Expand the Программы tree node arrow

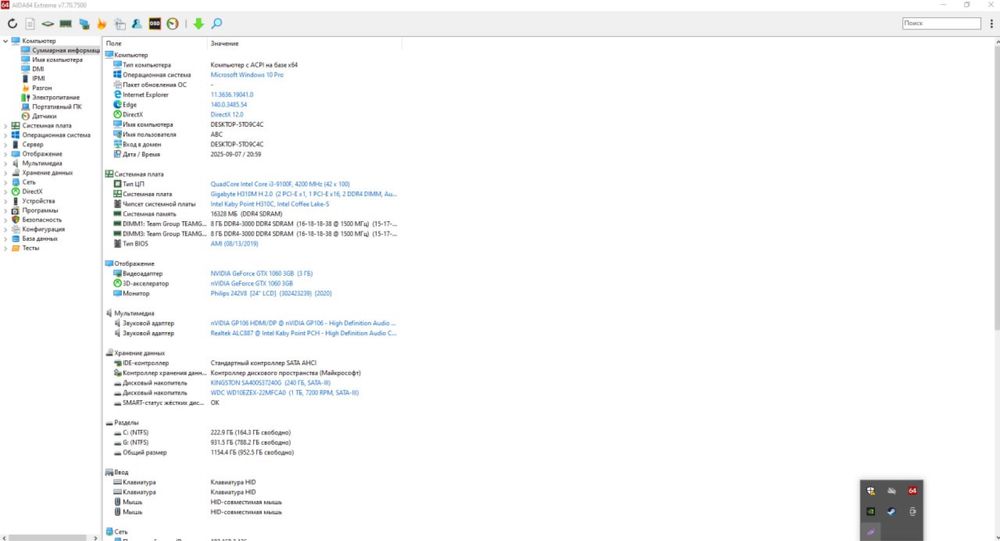point(6,211)
